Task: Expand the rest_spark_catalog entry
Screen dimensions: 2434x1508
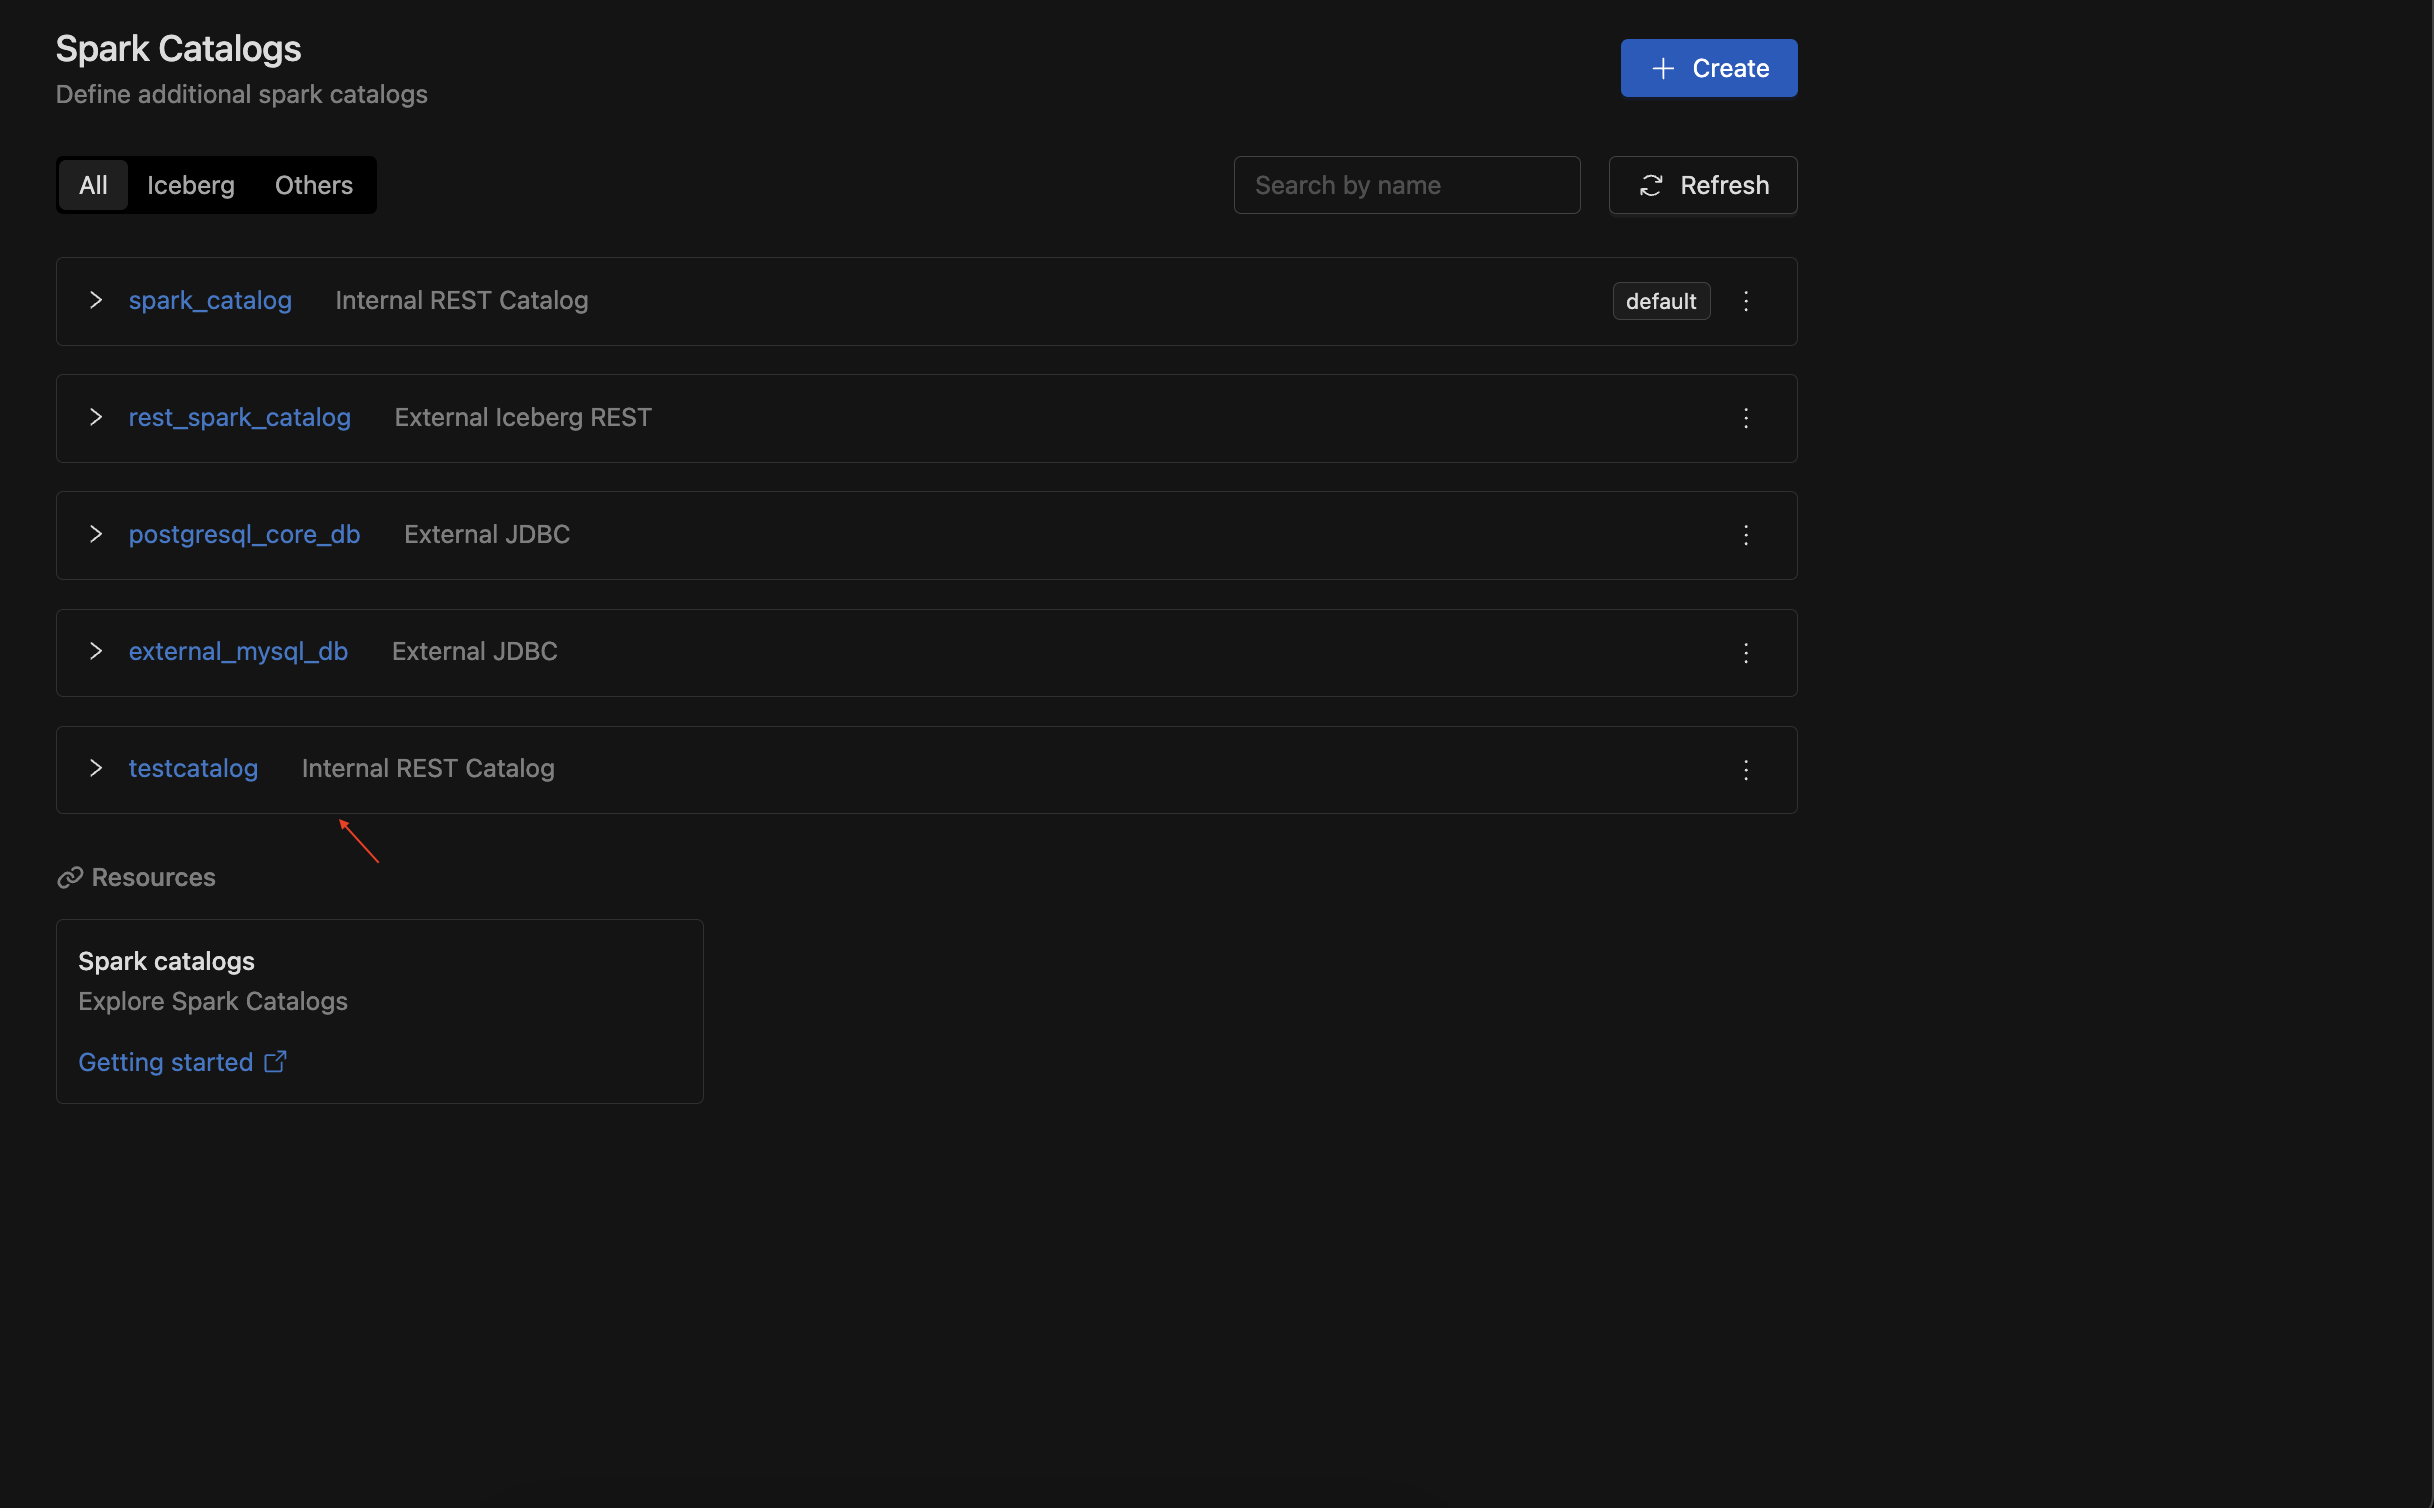Action: [96, 417]
